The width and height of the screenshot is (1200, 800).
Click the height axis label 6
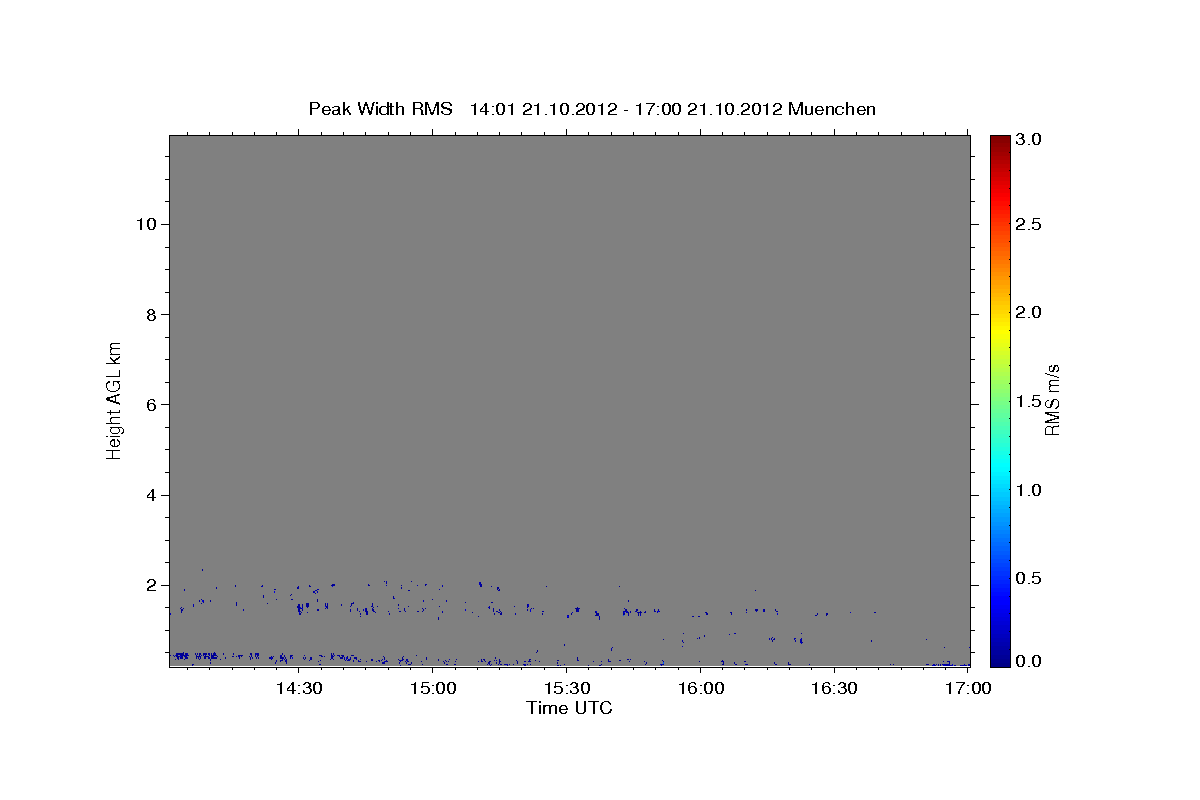coord(149,405)
